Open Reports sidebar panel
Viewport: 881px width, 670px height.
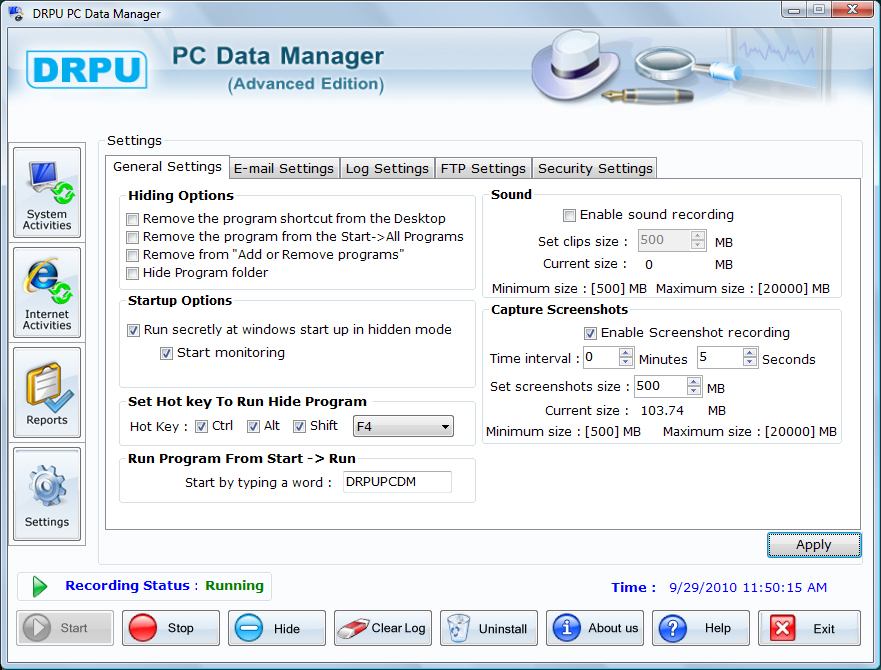[47, 392]
